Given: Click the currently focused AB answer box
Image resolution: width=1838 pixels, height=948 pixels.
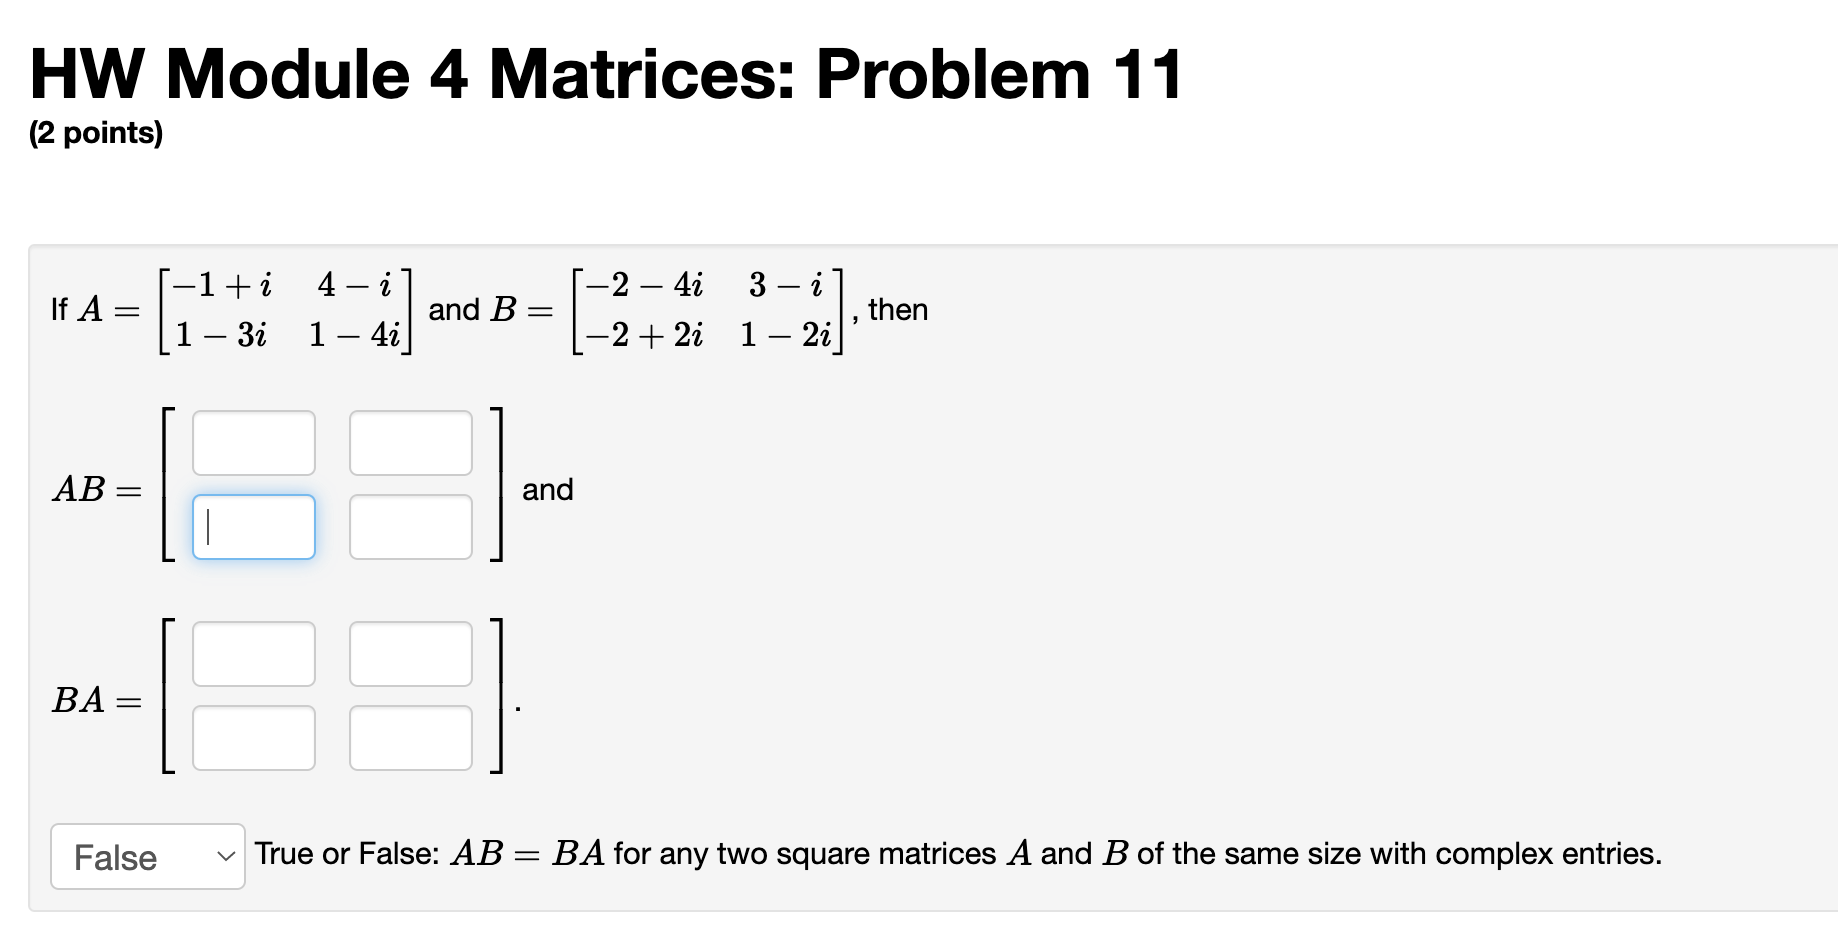Looking at the screenshot, I should (253, 526).
